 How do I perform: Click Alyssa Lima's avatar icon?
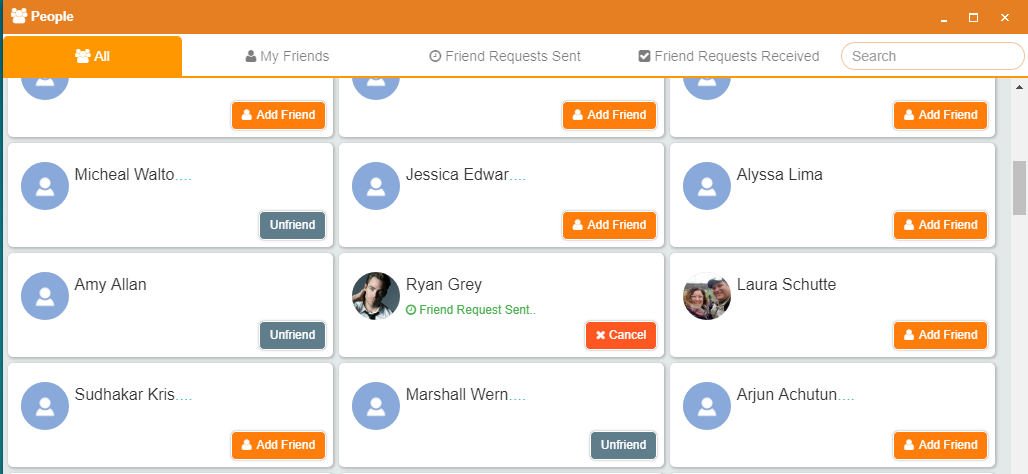coord(707,186)
